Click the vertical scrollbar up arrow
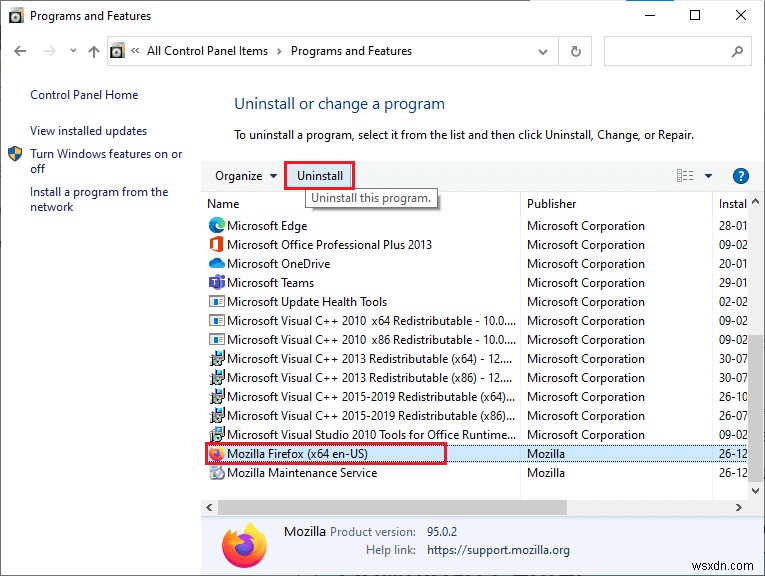The height and width of the screenshot is (576, 765). tap(755, 201)
